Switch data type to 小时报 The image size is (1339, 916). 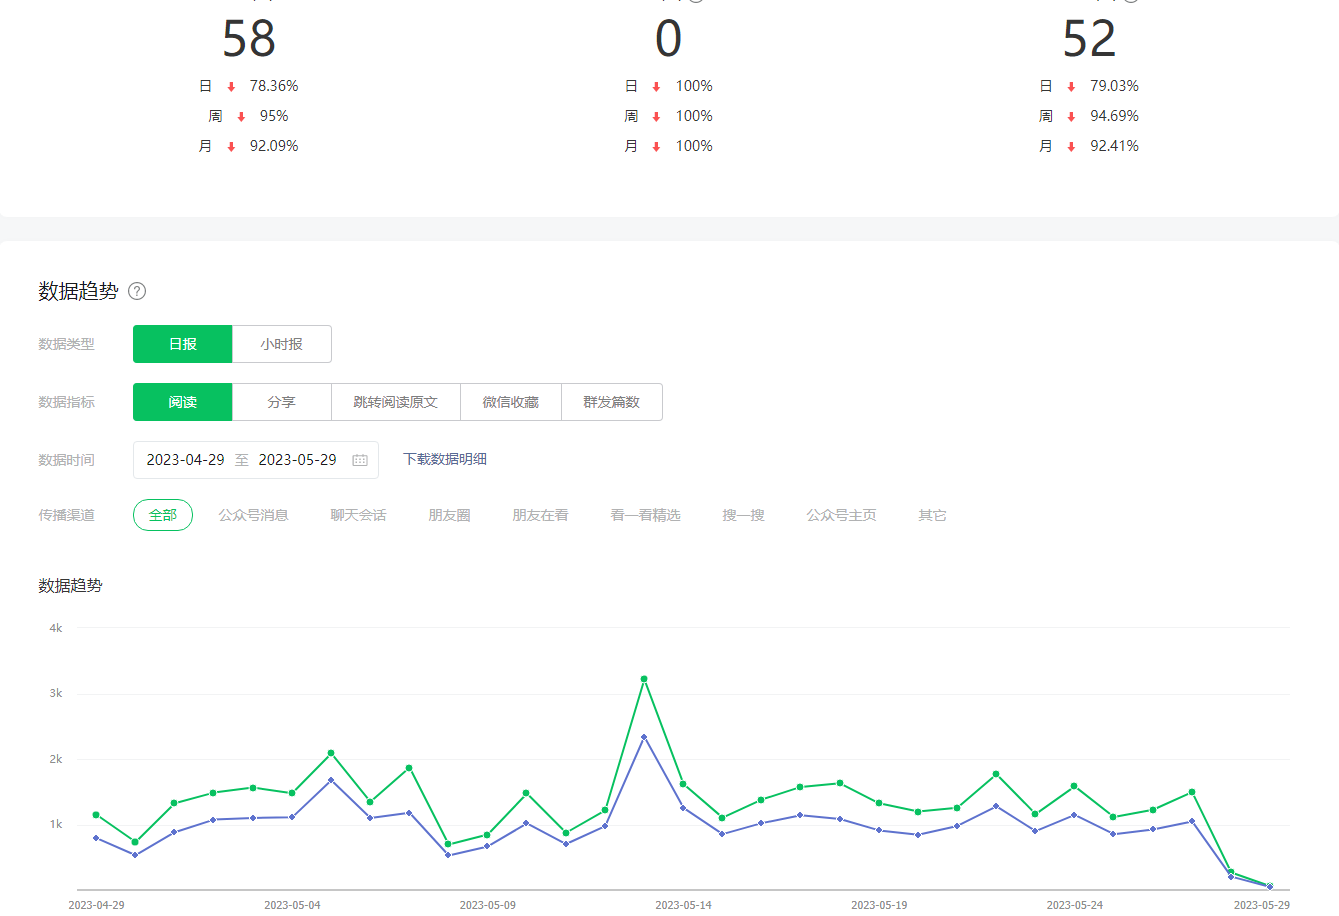281,344
